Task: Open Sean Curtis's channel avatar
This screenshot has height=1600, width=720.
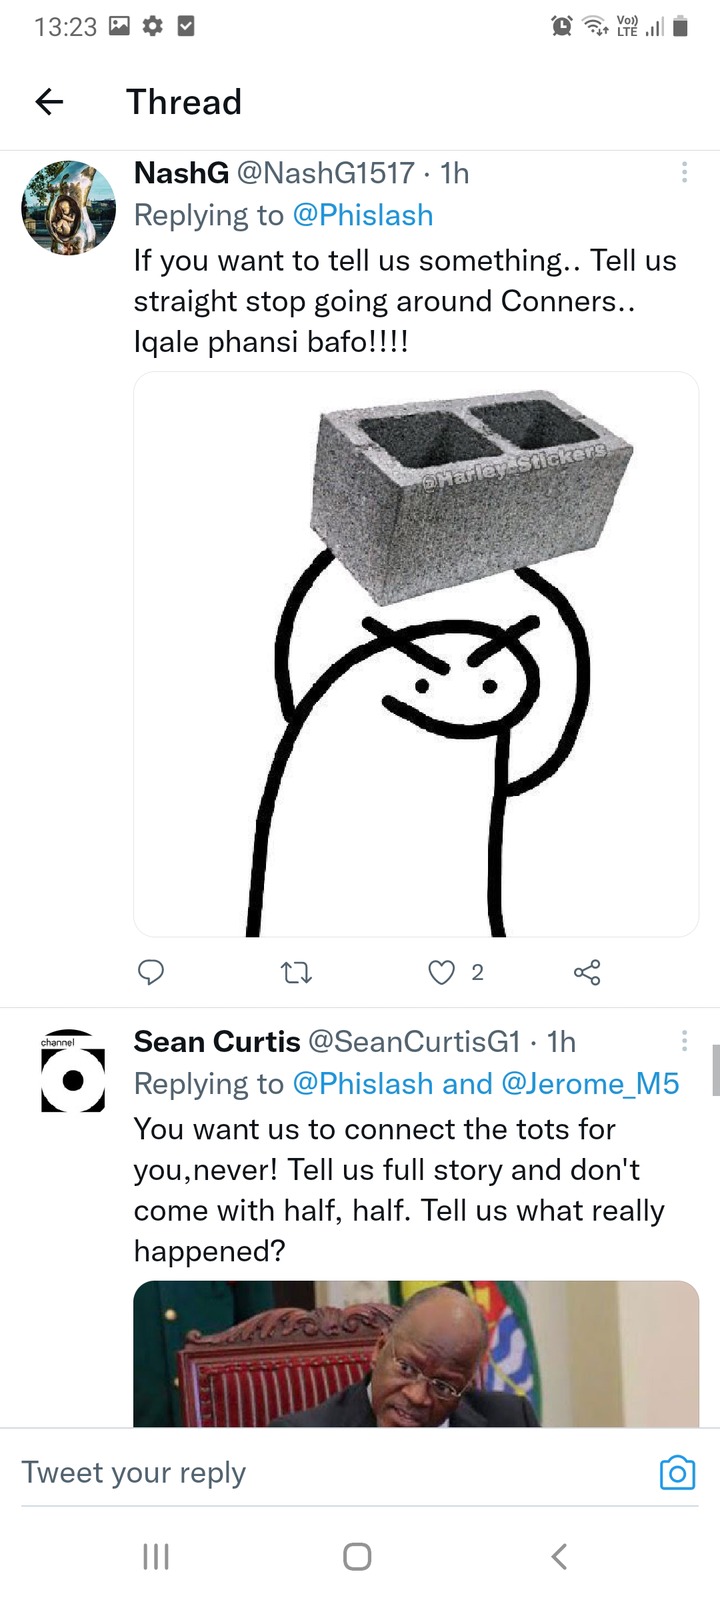Action: pos(73,1072)
